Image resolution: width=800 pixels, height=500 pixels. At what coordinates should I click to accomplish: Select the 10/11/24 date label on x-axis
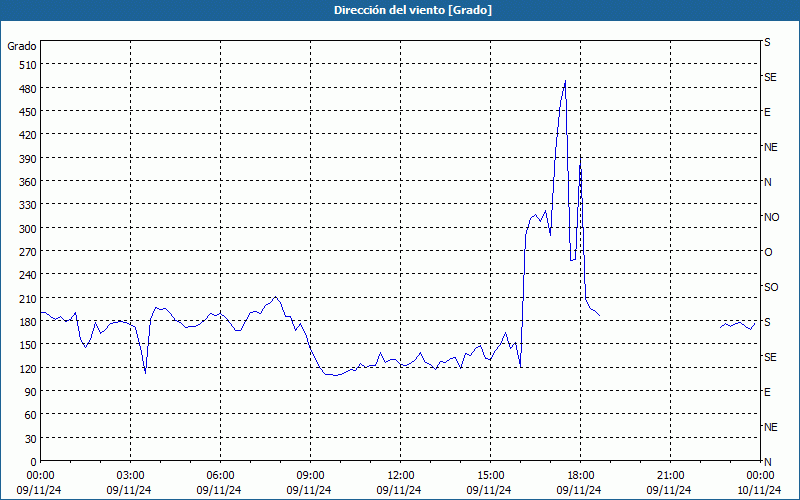point(759,490)
